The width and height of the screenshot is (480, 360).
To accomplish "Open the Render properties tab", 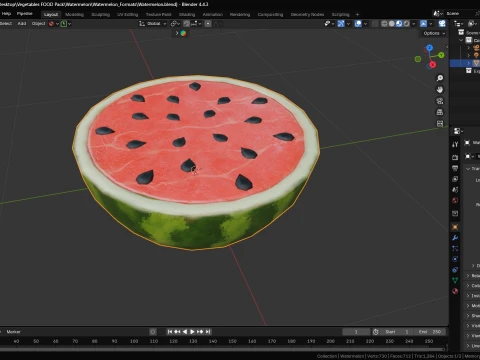I will tap(455, 157).
